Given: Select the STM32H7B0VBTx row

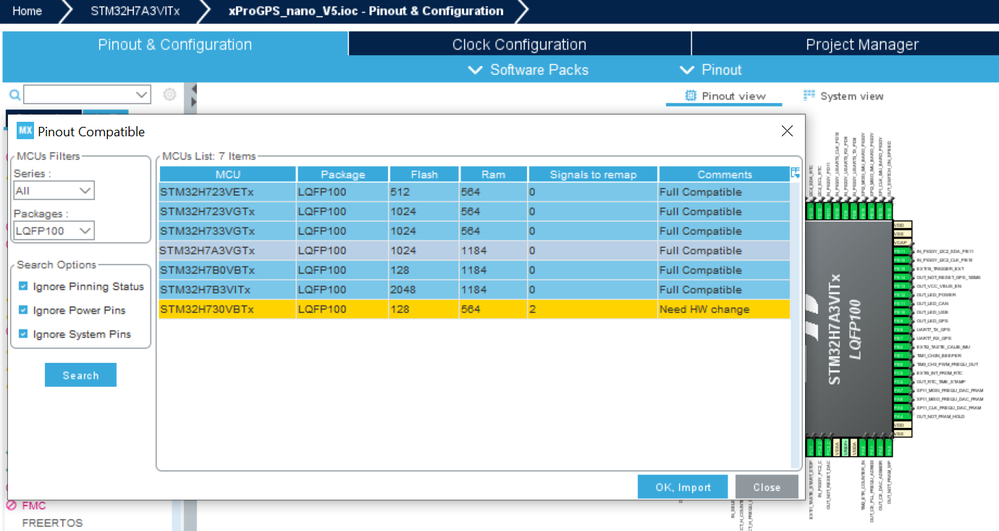Looking at the screenshot, I should tap(474, 270).
